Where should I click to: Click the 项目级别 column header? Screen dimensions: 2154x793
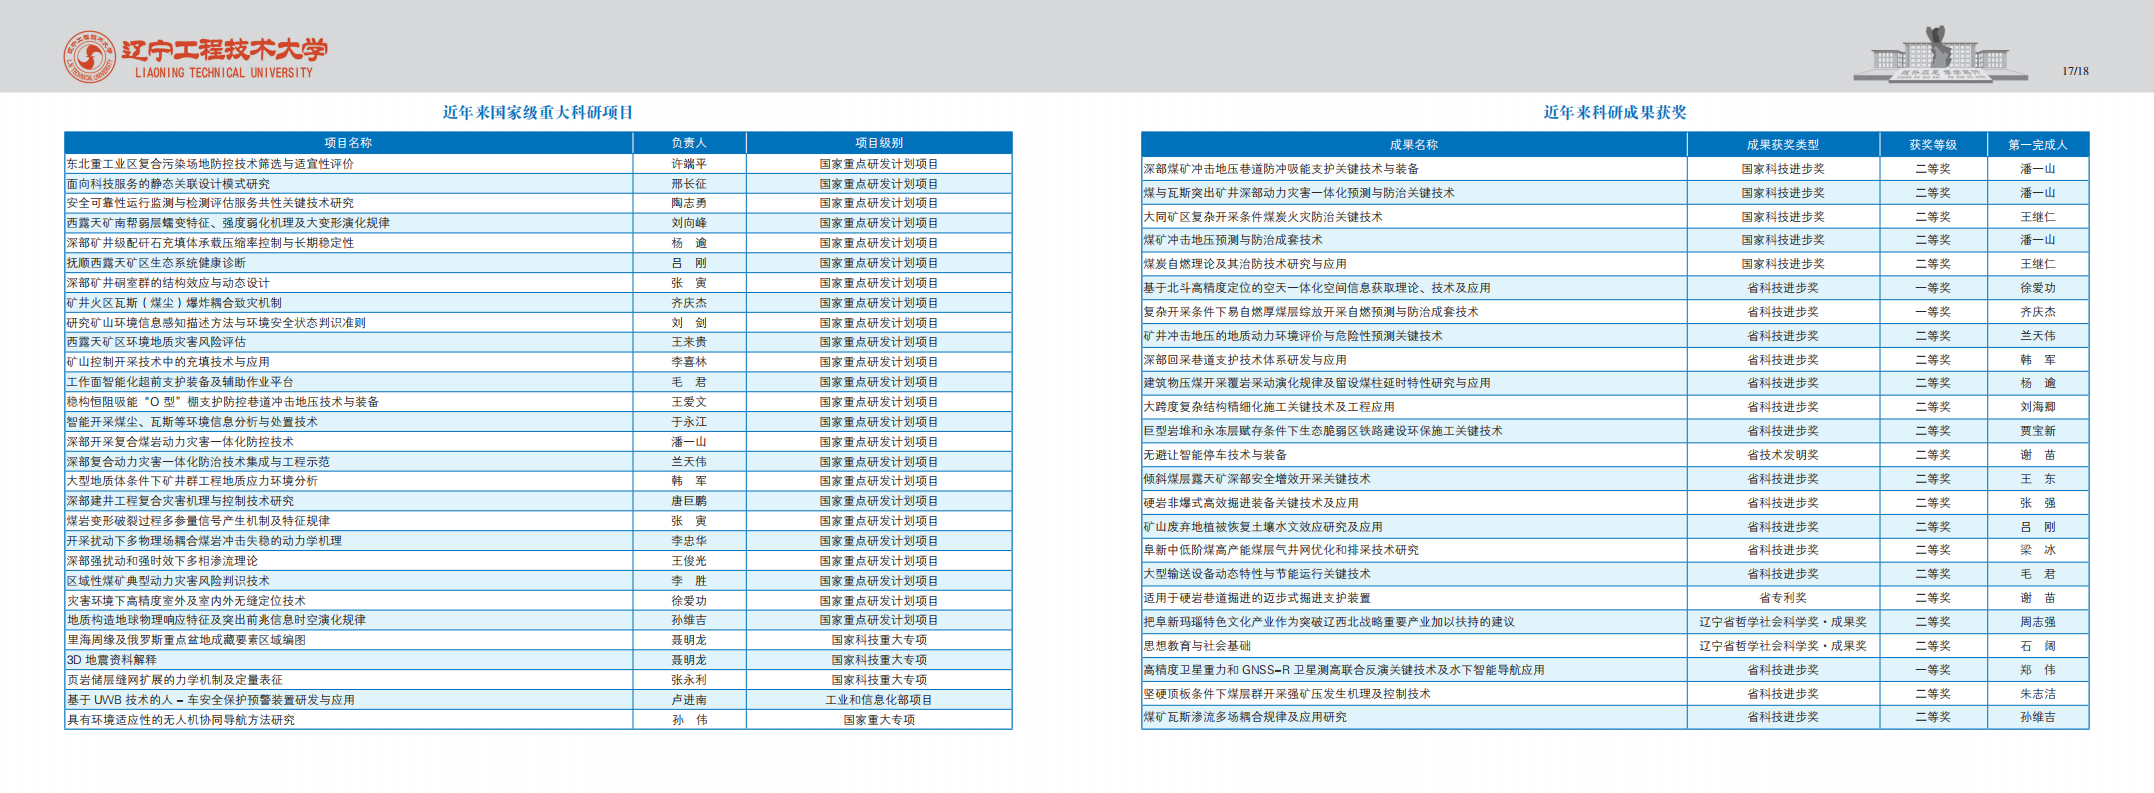tap(879, 143)
